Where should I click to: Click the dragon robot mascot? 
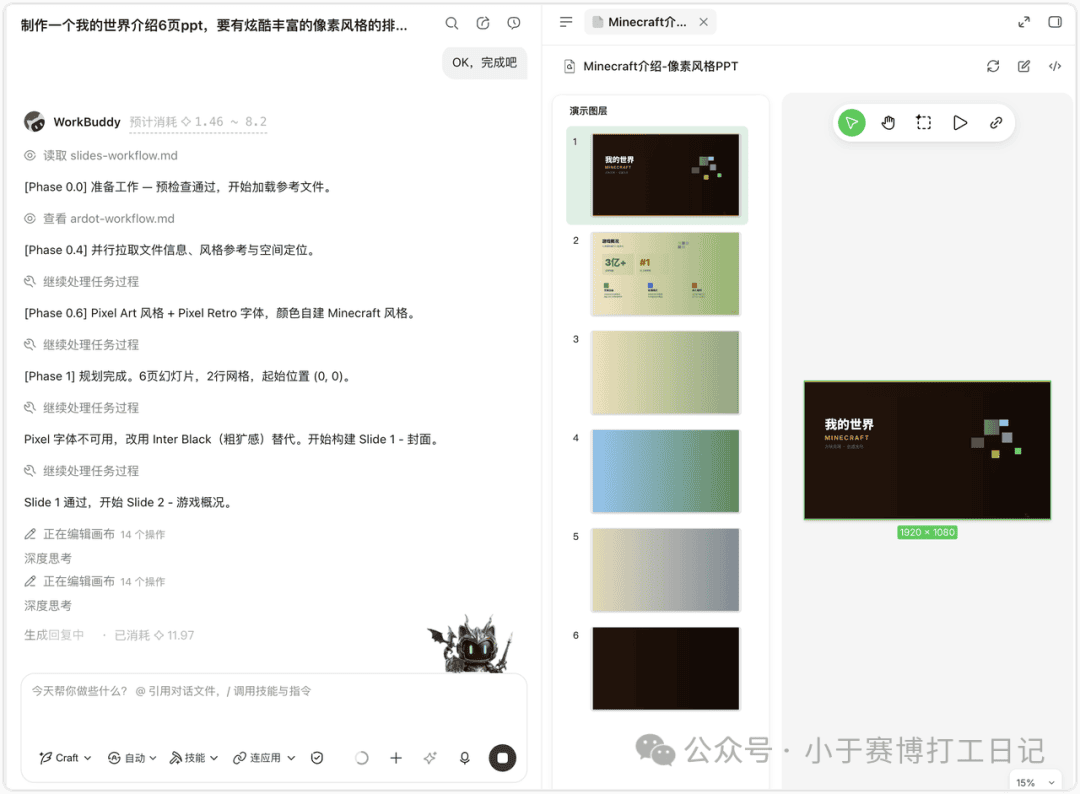pos(472,644)
